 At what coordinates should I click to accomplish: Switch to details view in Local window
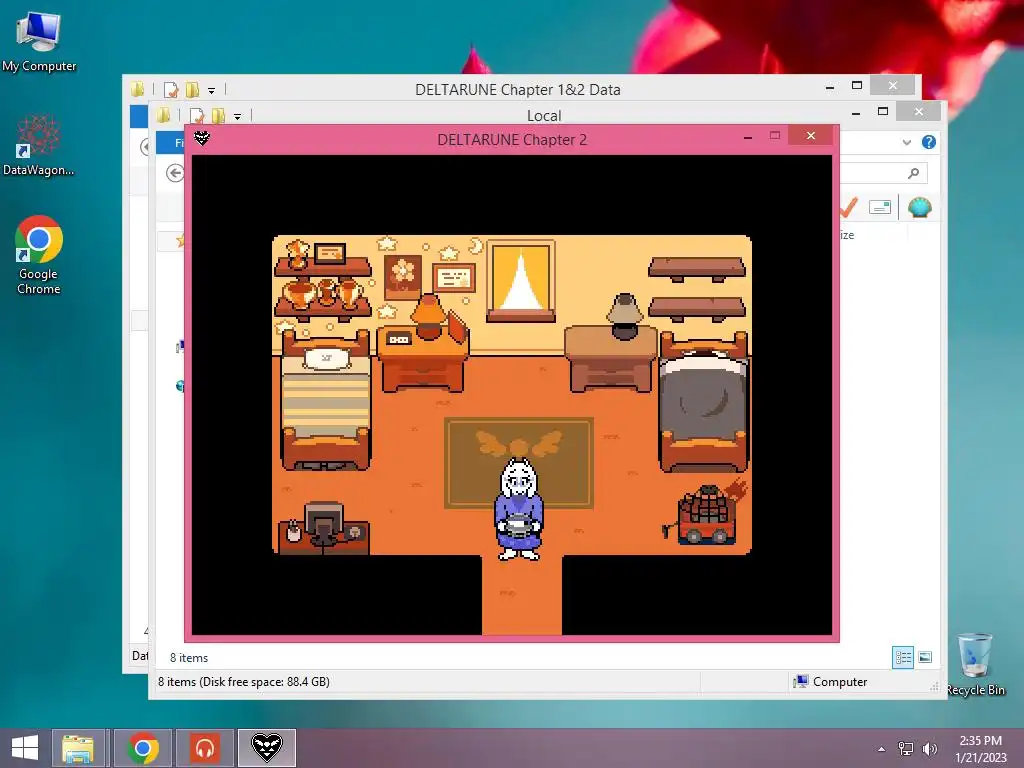[903, 657]
